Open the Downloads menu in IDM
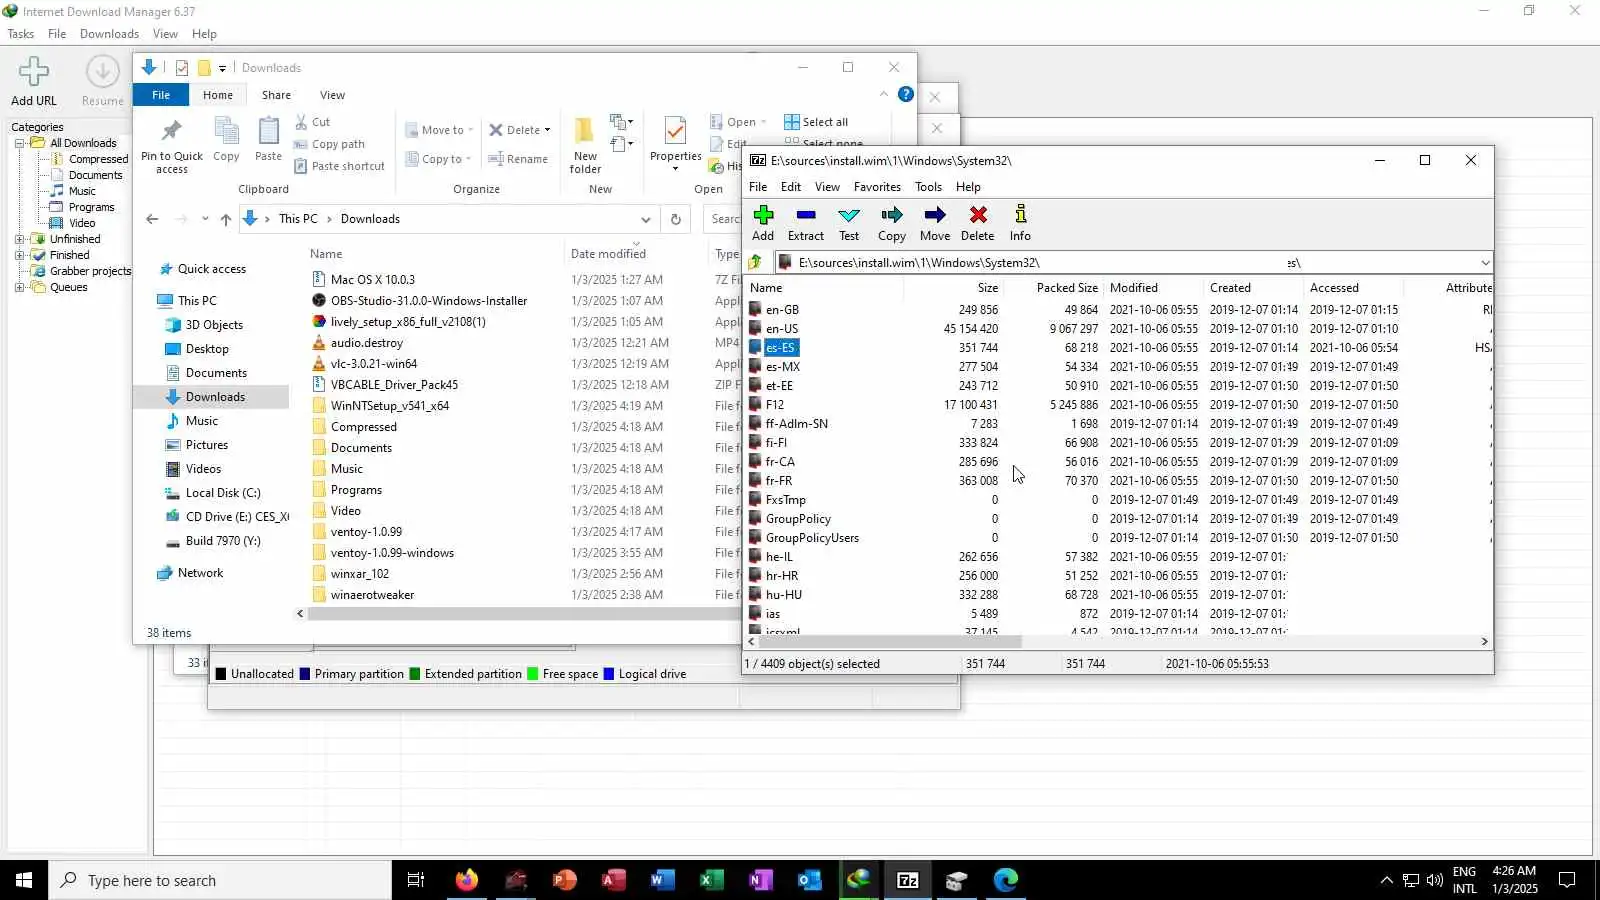Image resolution: width=1600 pixels, height=900 pixels. (110, 34)
